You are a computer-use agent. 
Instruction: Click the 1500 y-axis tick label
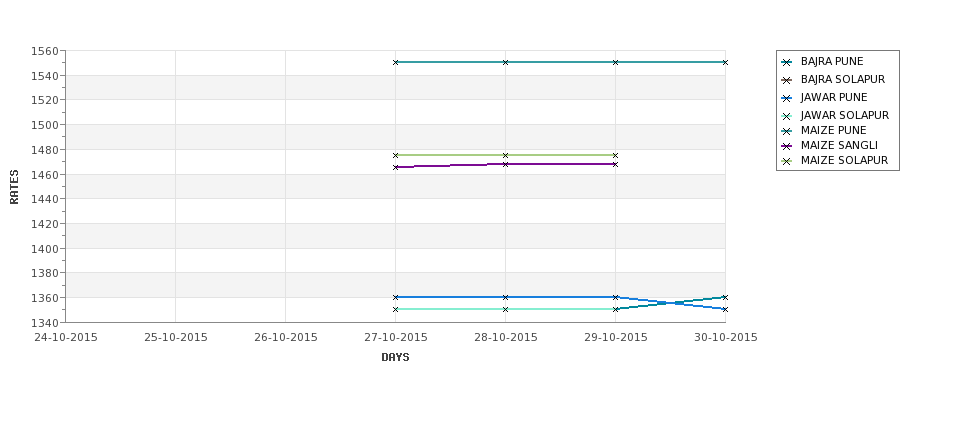pyautogui.click(x=44, y=125)
